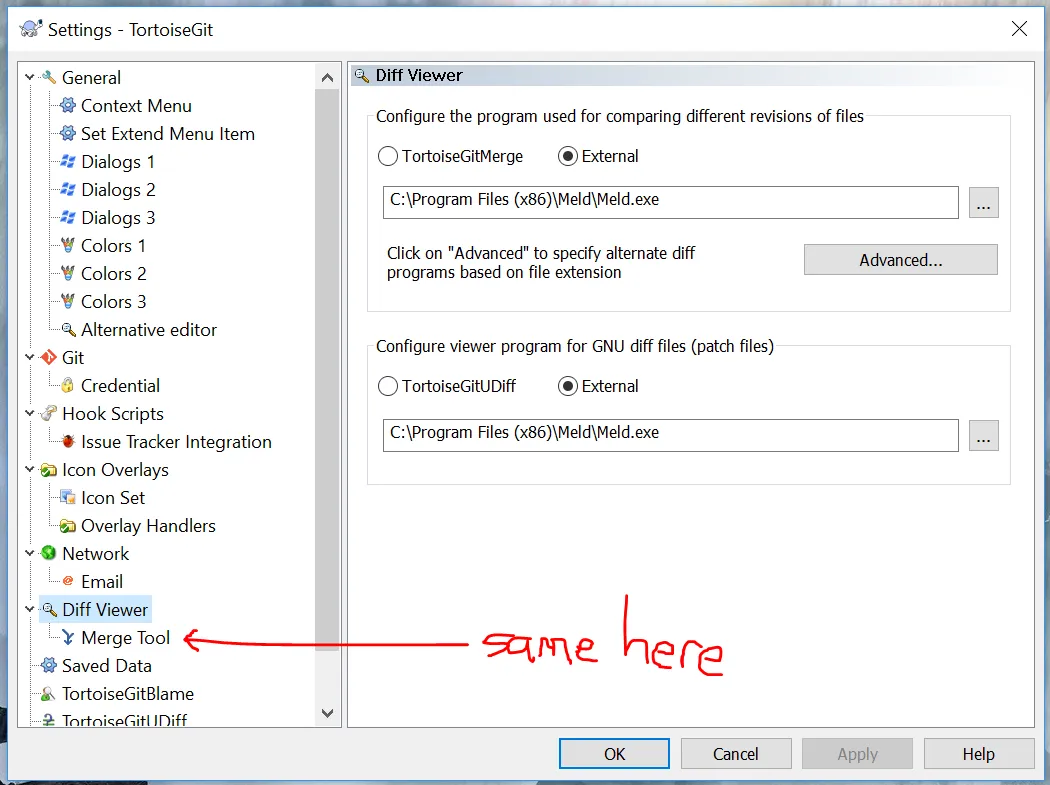Click the Dialogs 1 window icon
Screen dimensions: 1050x785
coord(68,161)
